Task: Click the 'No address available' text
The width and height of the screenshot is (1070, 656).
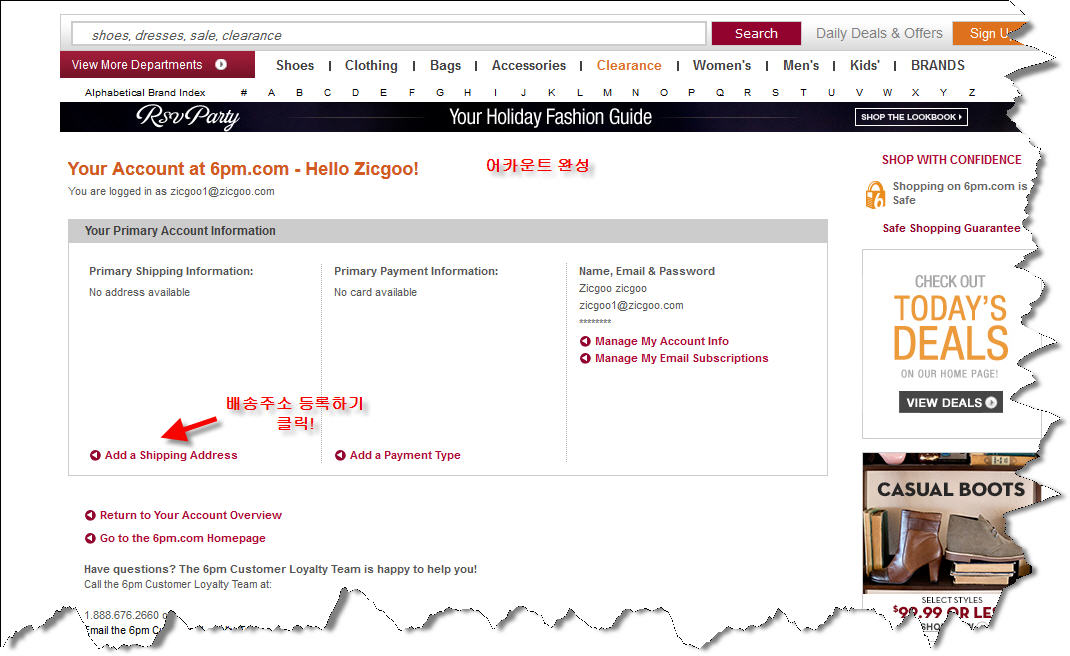Action: click(x=139, y=292)
